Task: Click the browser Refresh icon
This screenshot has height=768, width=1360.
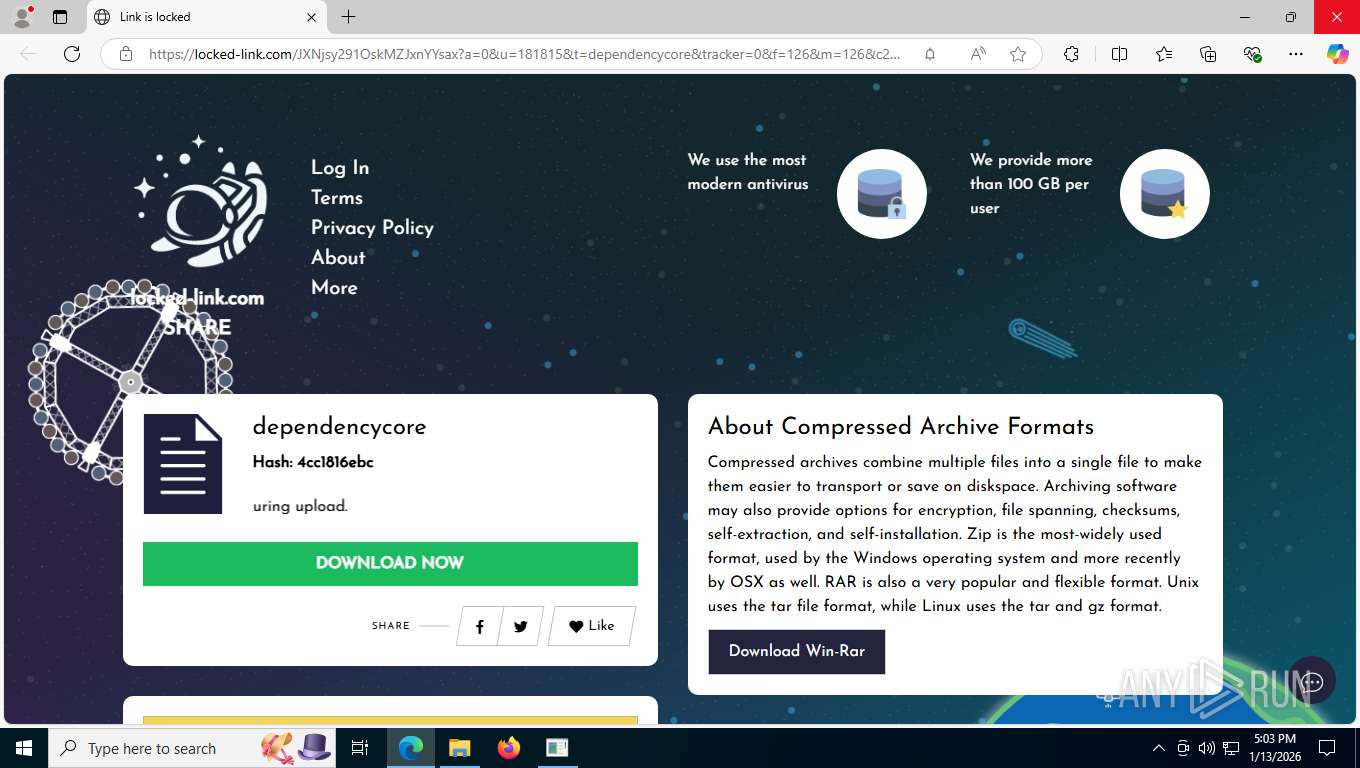Action: [x=72, y=54]
